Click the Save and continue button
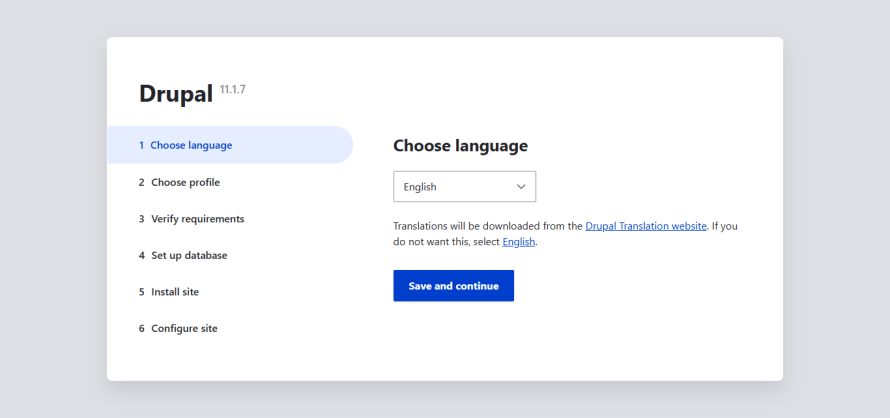 pyautogui.click(x=454, y=286)
